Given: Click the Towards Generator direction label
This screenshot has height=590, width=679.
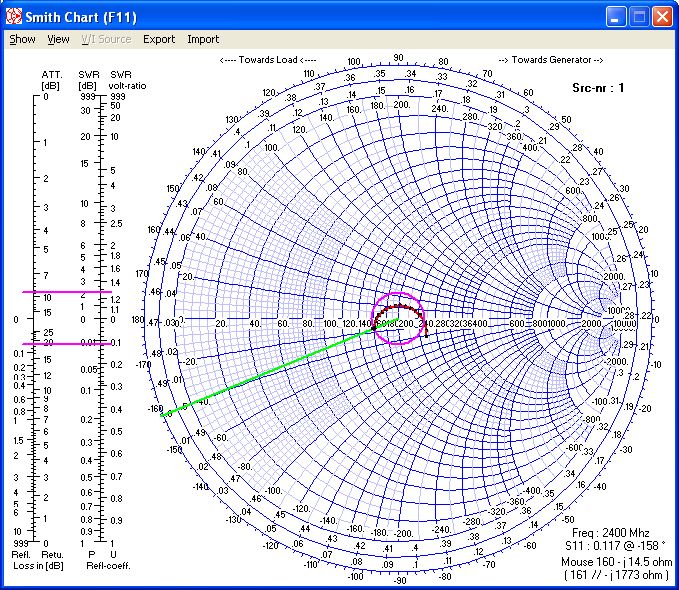Looking at the screenshot, I should pyautogui.click(x=551, y=60).
